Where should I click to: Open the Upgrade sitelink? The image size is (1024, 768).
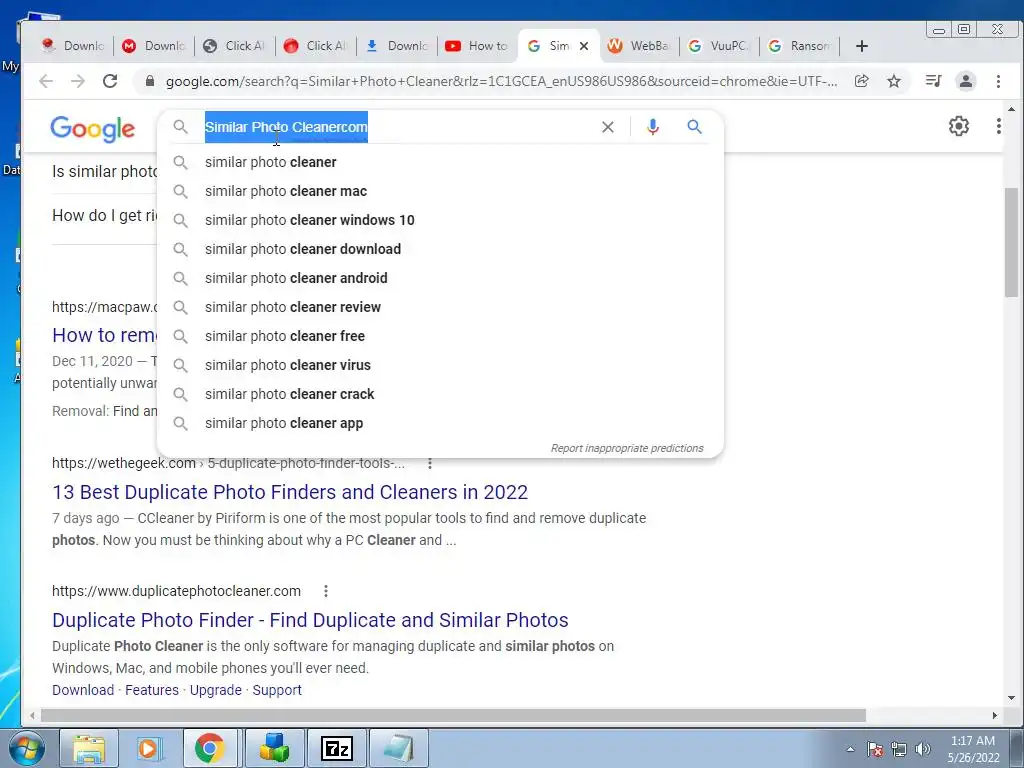tap(216, 690)
